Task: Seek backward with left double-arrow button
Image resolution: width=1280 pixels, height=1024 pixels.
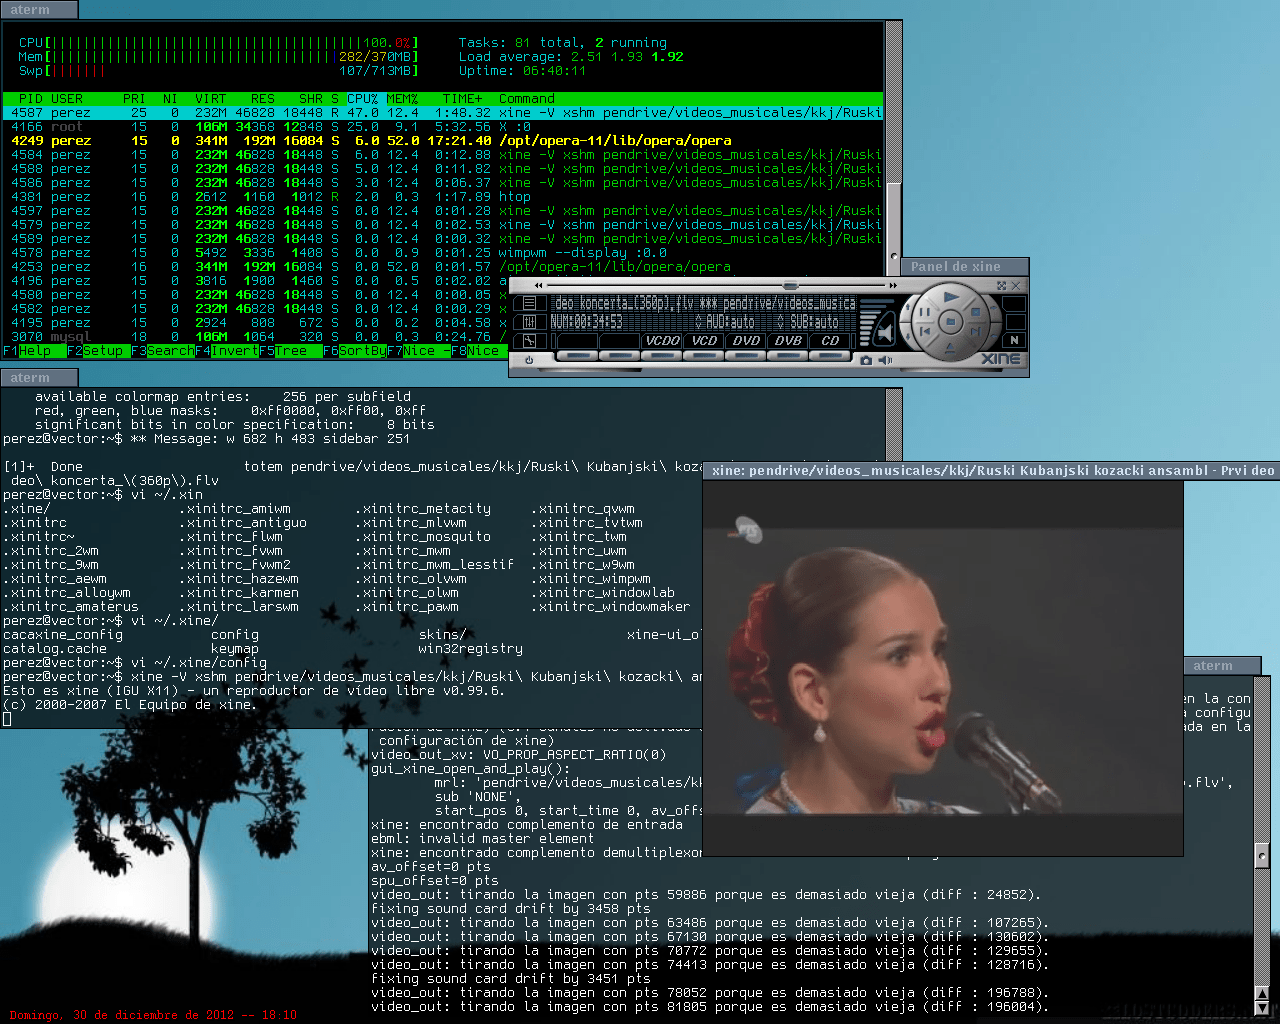Action: (x=540, y=286)
